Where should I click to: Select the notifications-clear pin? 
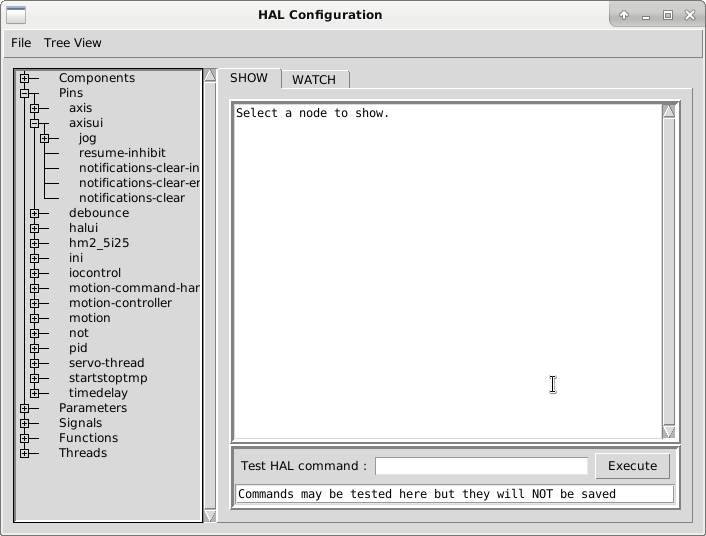click(131, 198)
